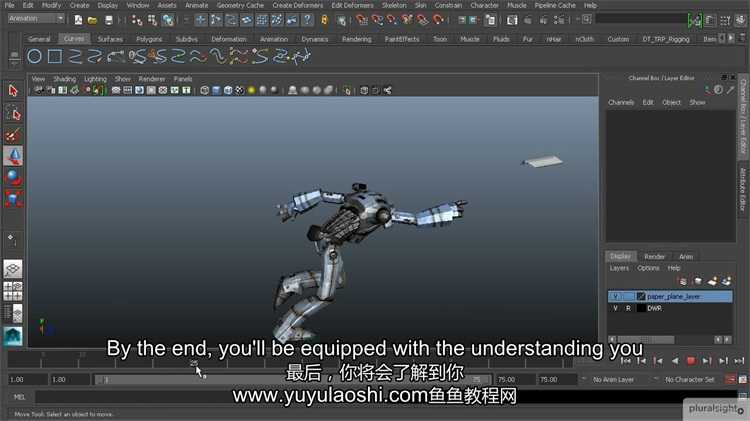750x421 pixels.
Task: Enable use all lights icon
Action: [x=252, y=90]
